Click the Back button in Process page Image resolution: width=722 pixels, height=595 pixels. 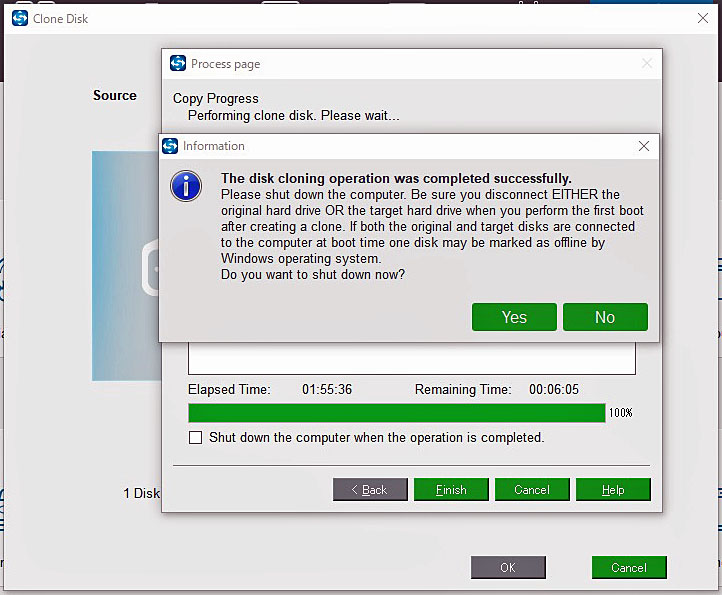(370, 490)
